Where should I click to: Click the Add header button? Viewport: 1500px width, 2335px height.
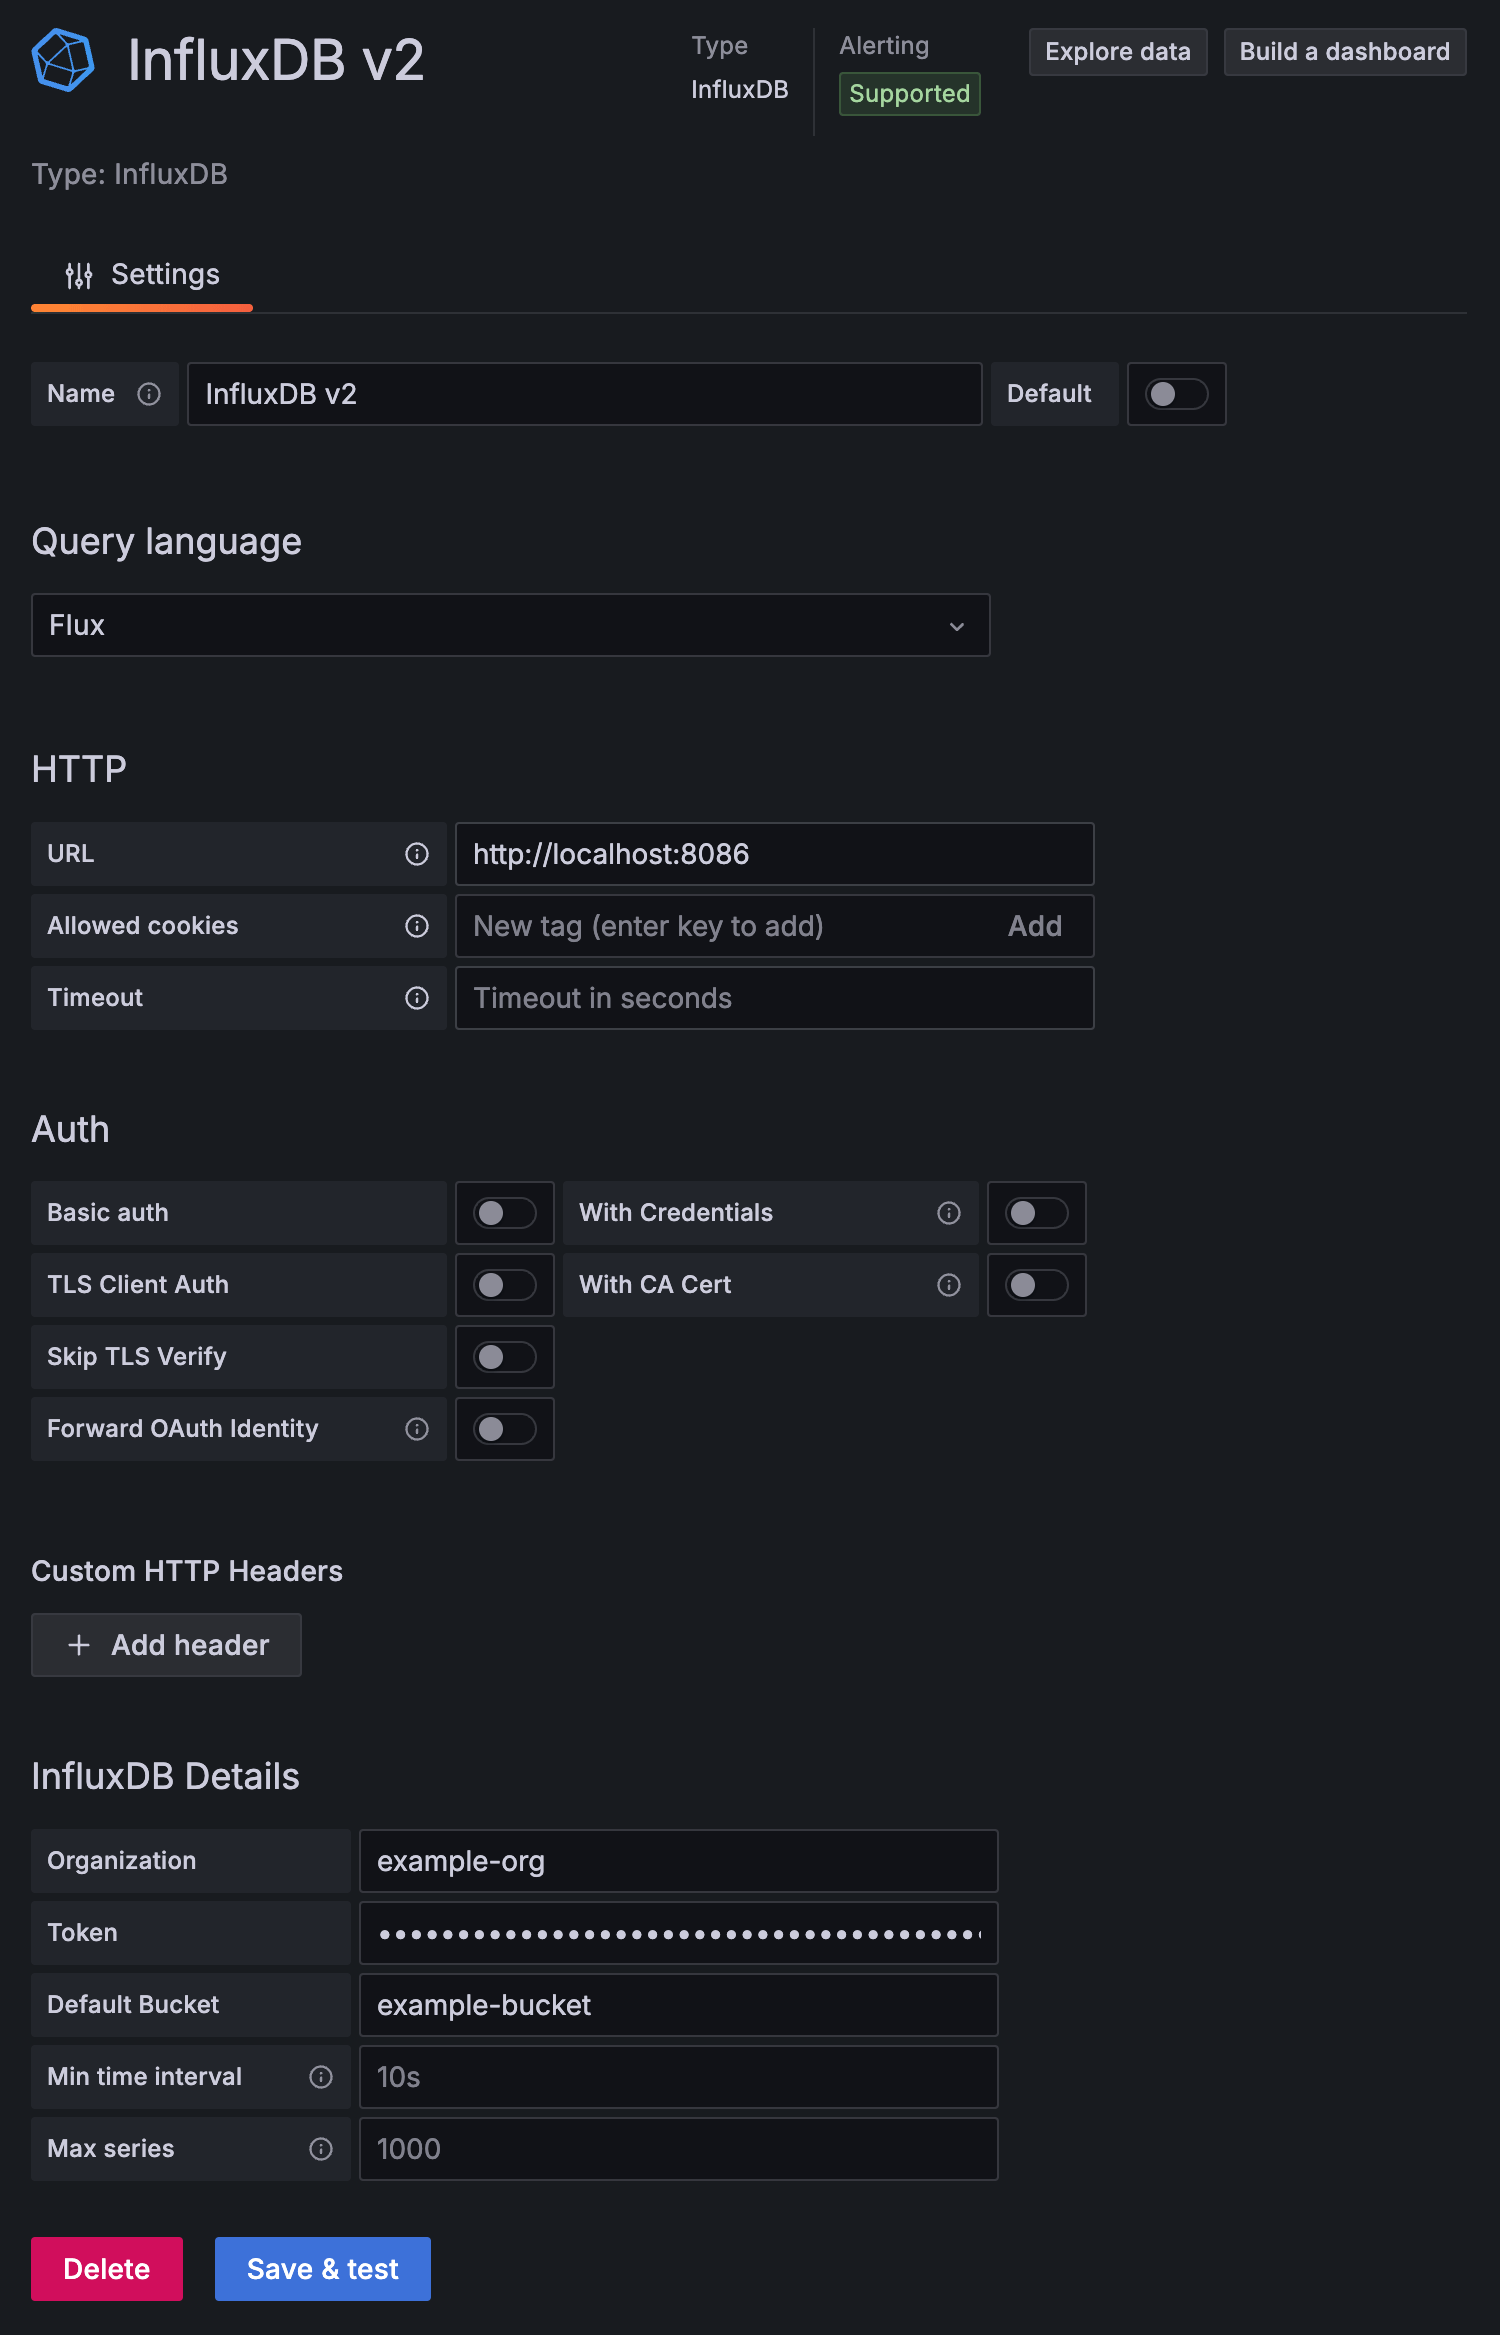167,1645
